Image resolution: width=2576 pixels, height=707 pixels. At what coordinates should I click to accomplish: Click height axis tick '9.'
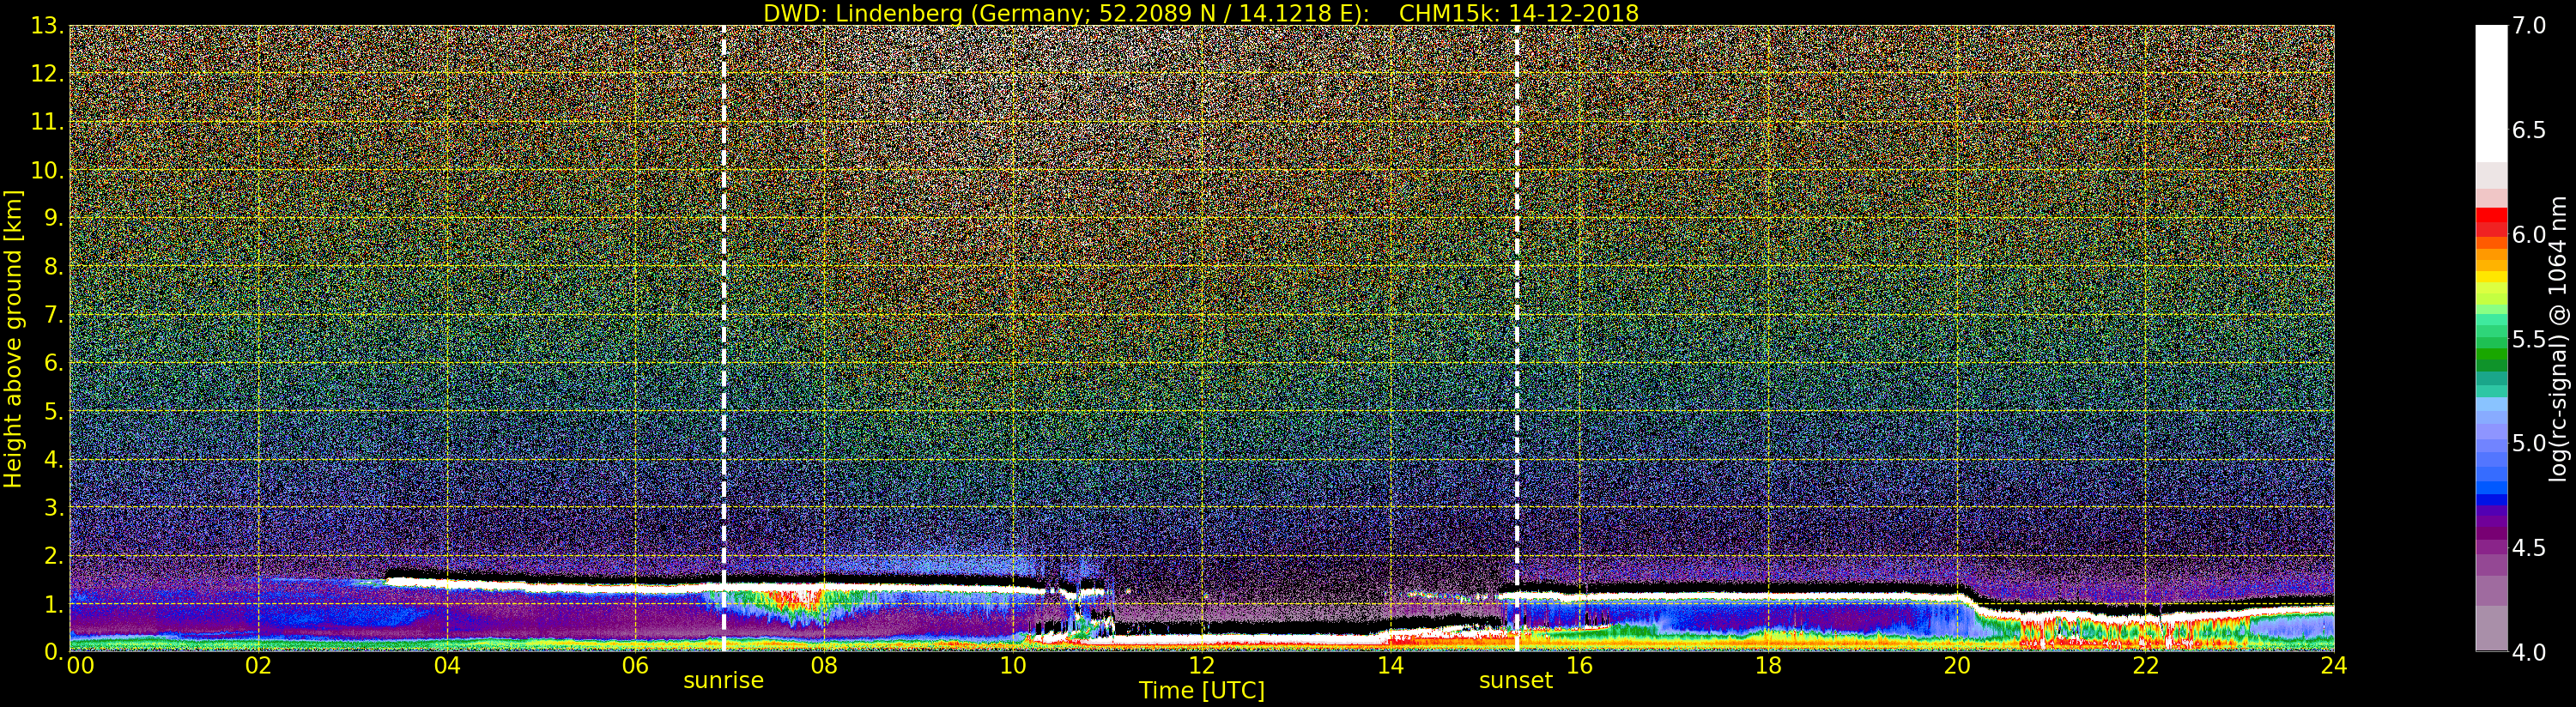[x=53, y=219]
